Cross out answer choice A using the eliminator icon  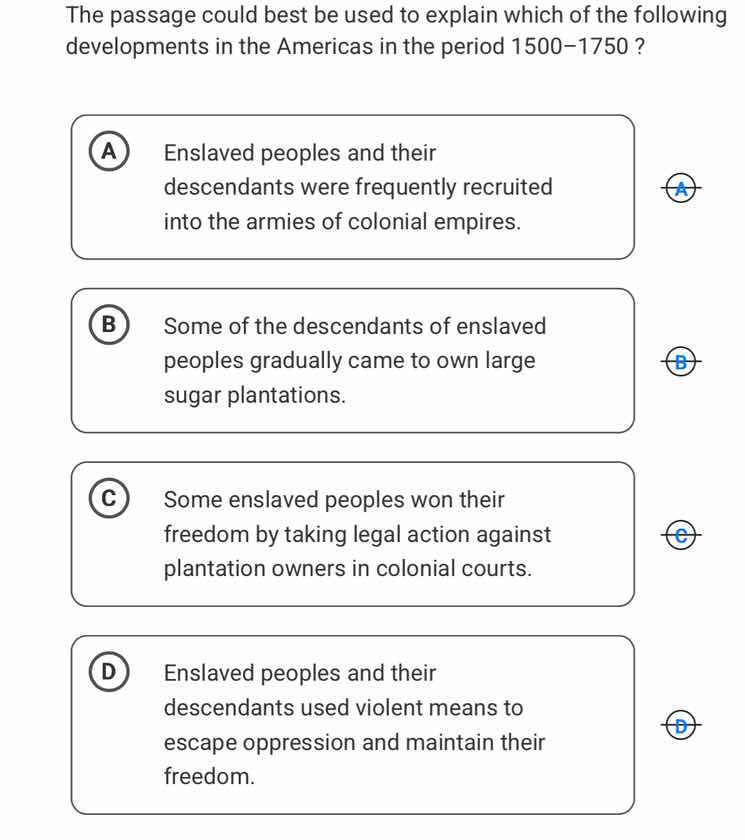coord(679,188)
